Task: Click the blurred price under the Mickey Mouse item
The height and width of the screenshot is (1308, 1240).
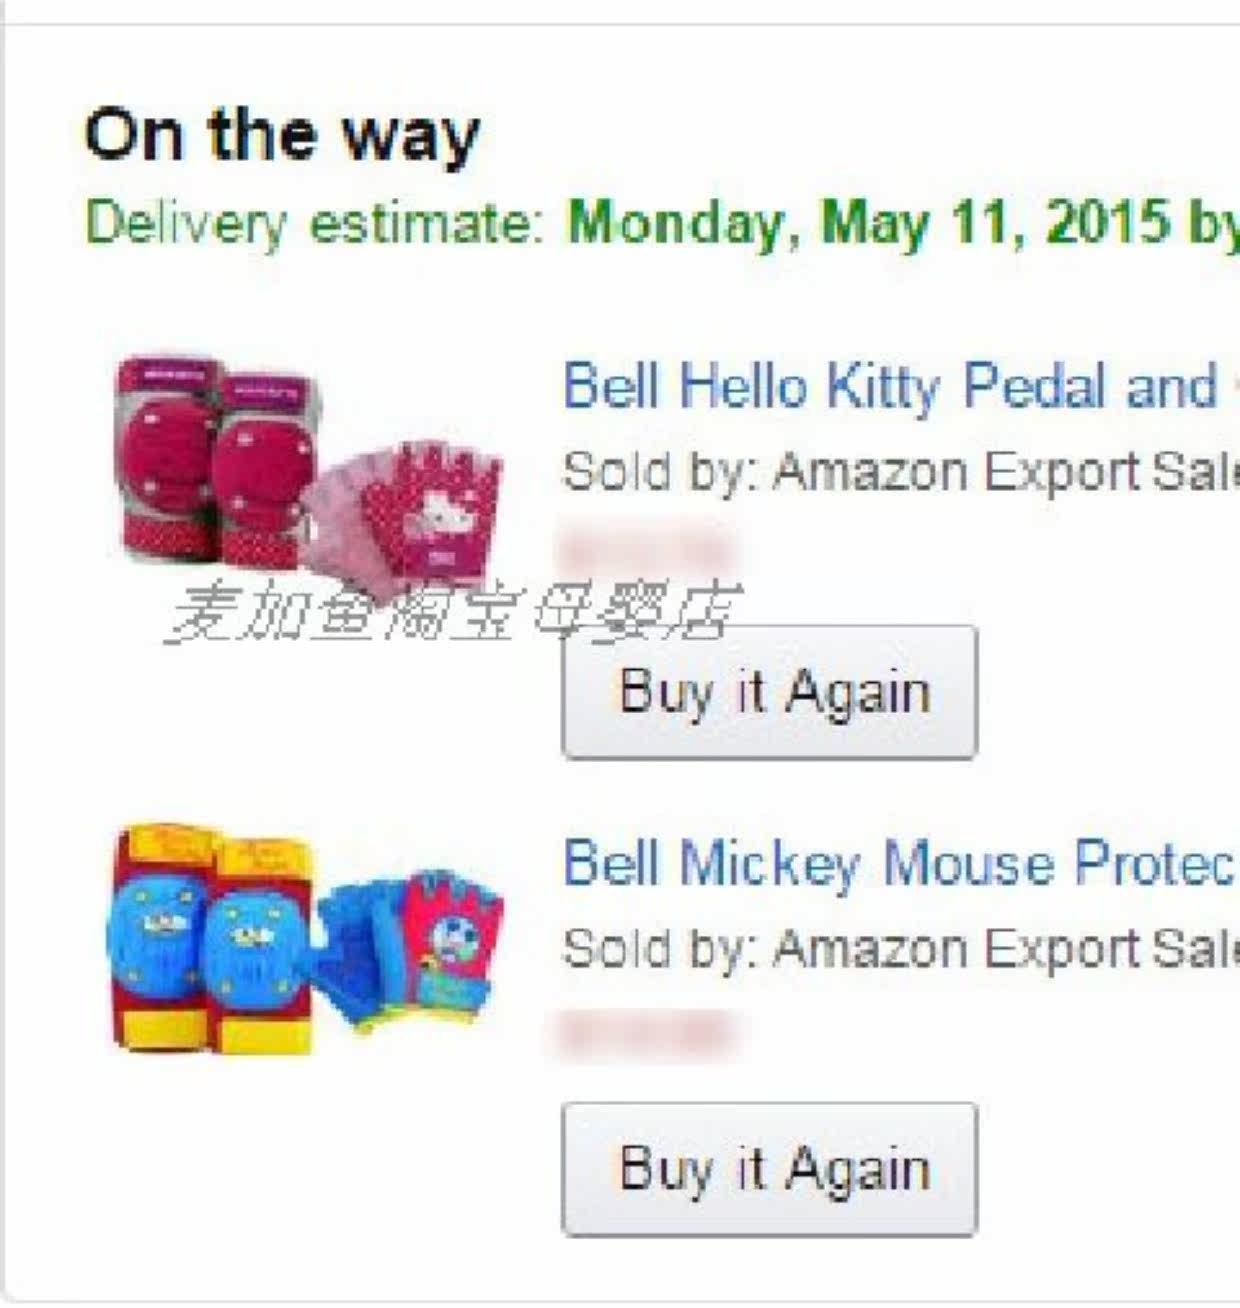Action: click(x=645, y=1032)
